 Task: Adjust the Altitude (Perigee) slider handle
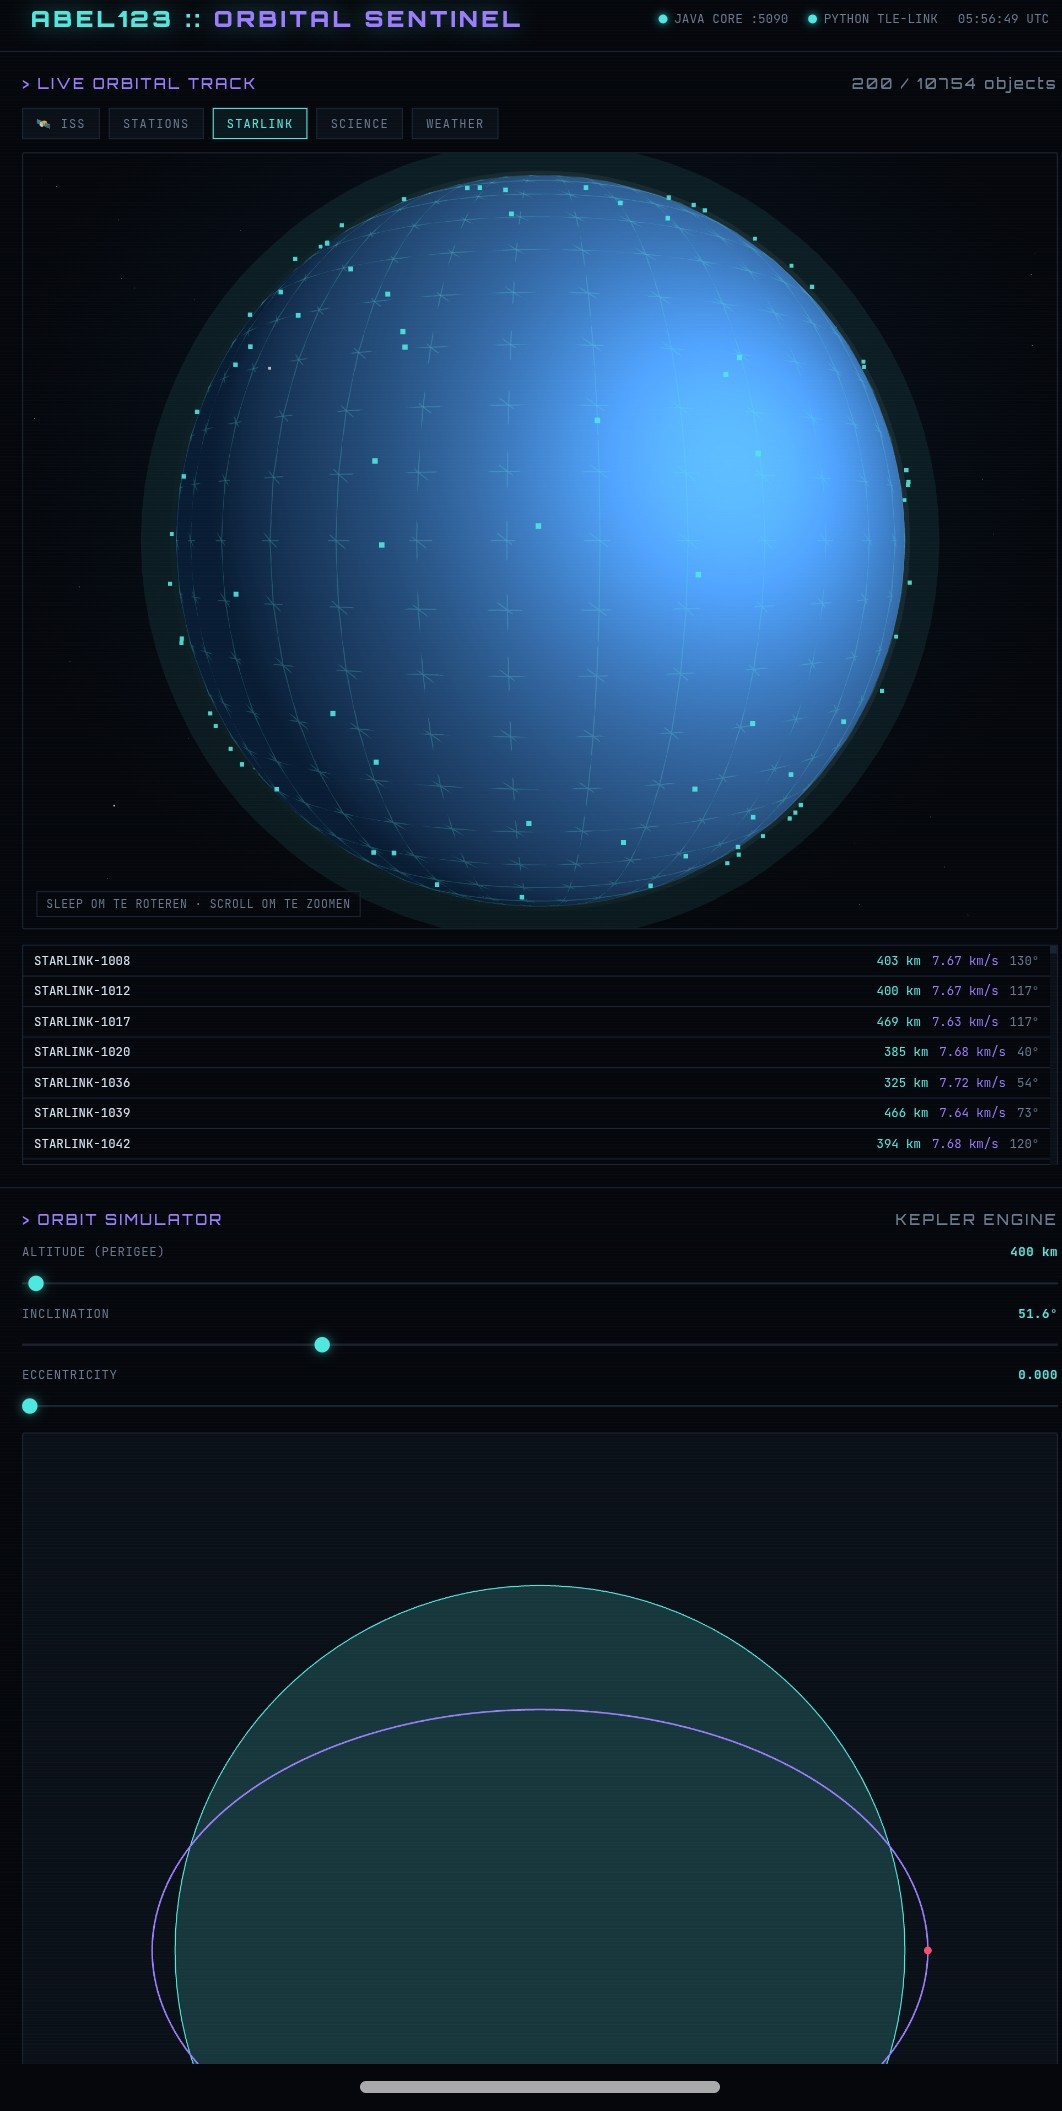point(36,1283)
